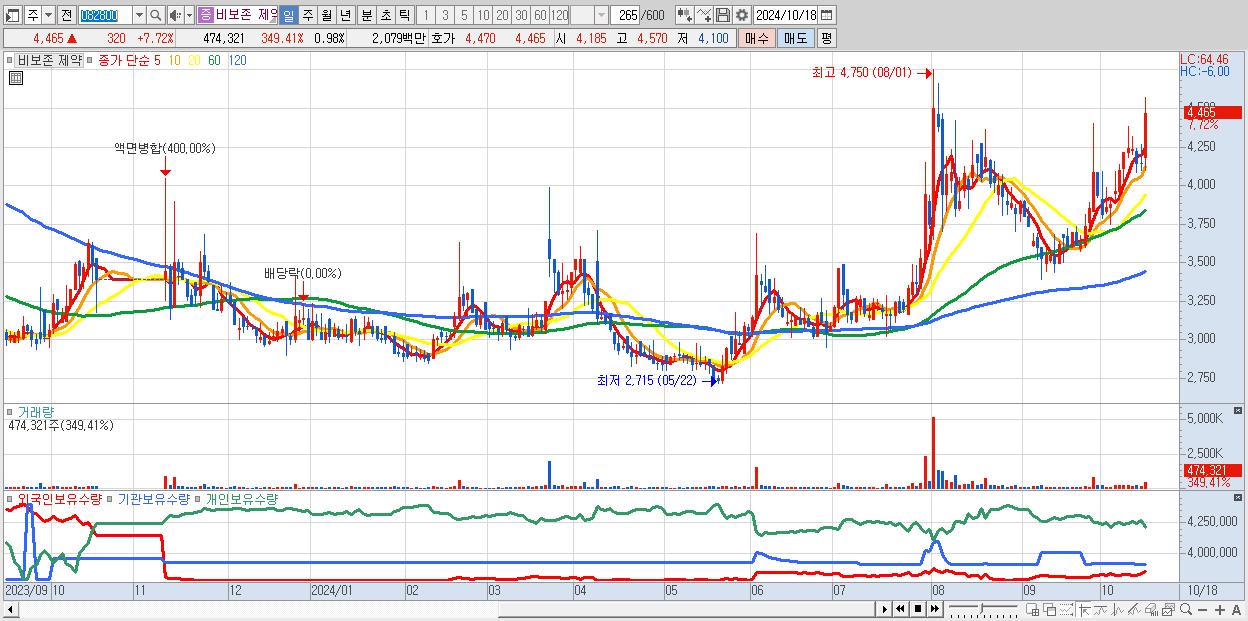1248x621 pixels.
Task: Focus the stock code field 082800
Action: tap(105, 15)
